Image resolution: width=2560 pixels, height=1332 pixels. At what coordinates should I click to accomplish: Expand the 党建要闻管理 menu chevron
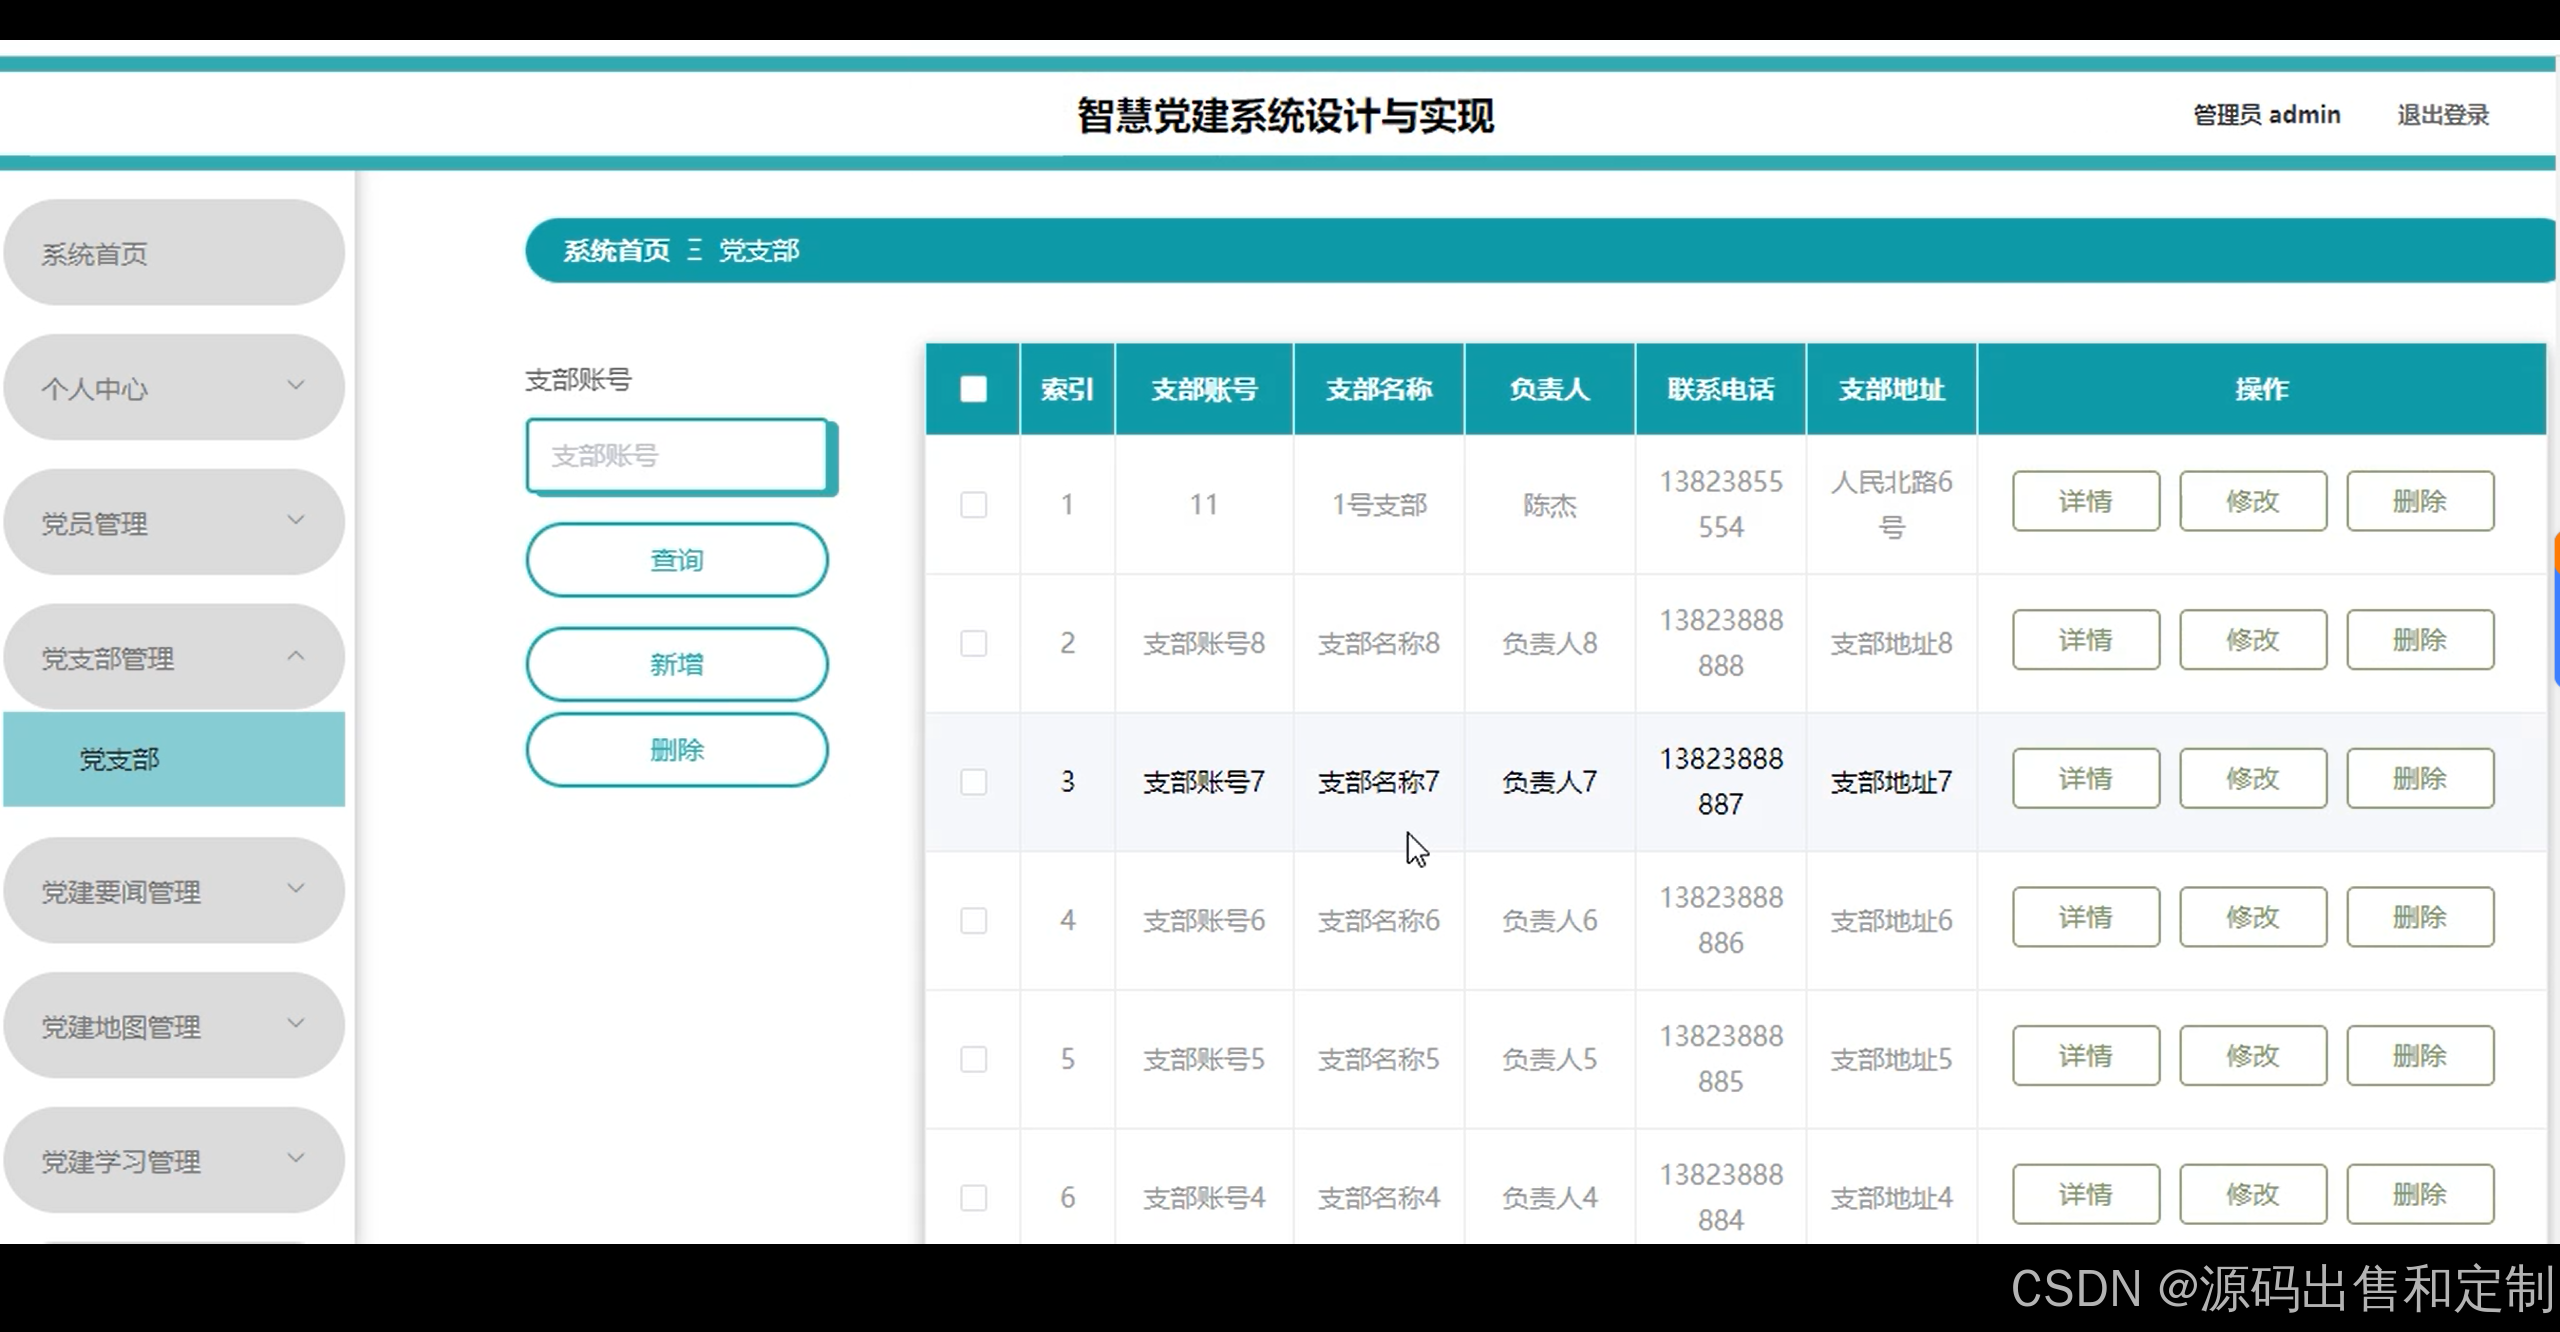tap(295, 889)
